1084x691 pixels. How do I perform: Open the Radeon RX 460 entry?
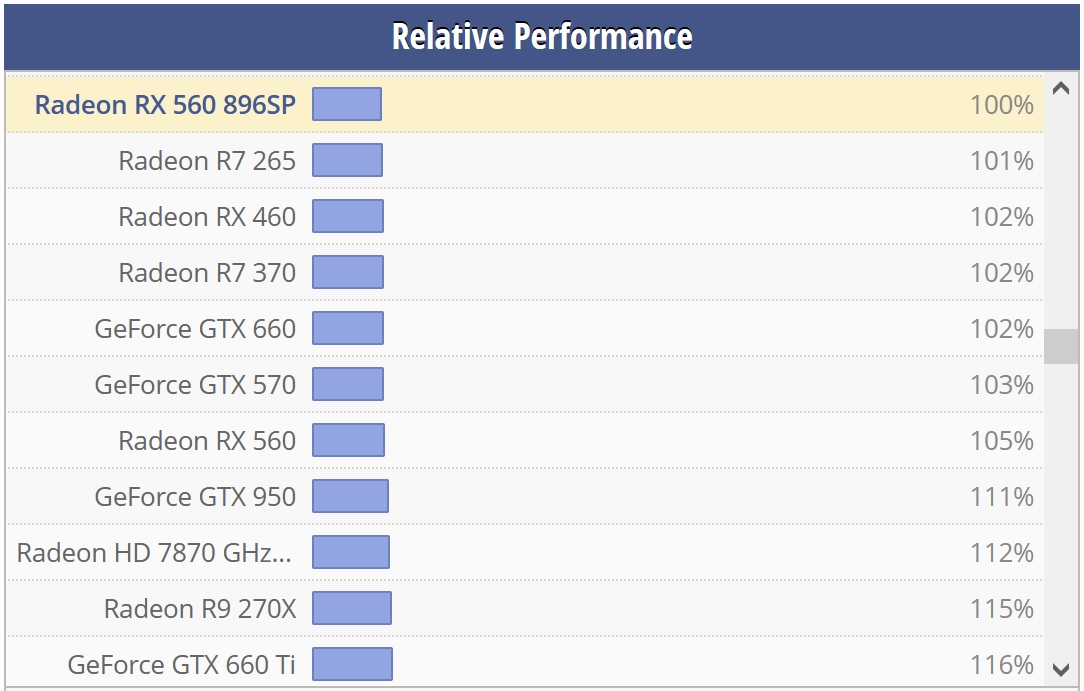pyautogui.click(x=207, y=216)
